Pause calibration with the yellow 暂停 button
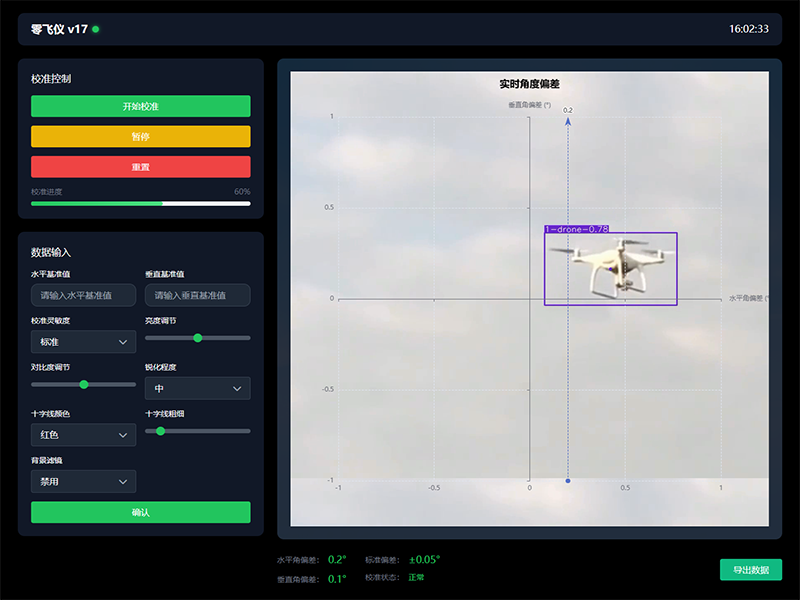 coord(141,136)
